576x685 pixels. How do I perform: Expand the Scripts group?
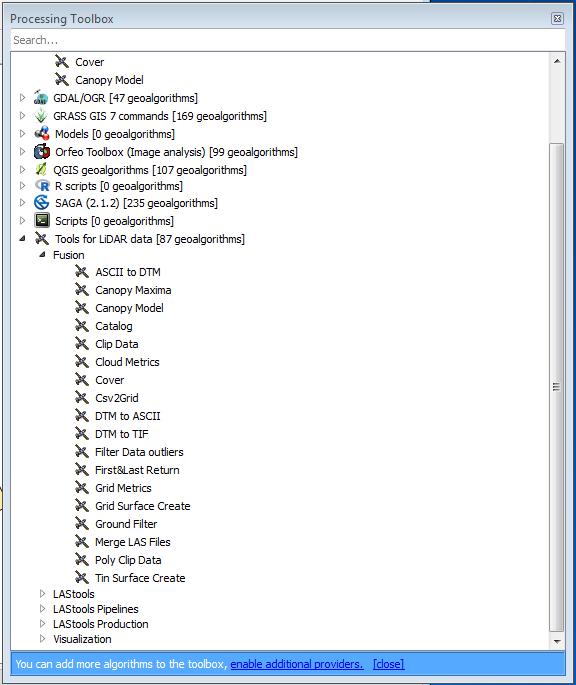pyautogui.click(x=22, y=220)
